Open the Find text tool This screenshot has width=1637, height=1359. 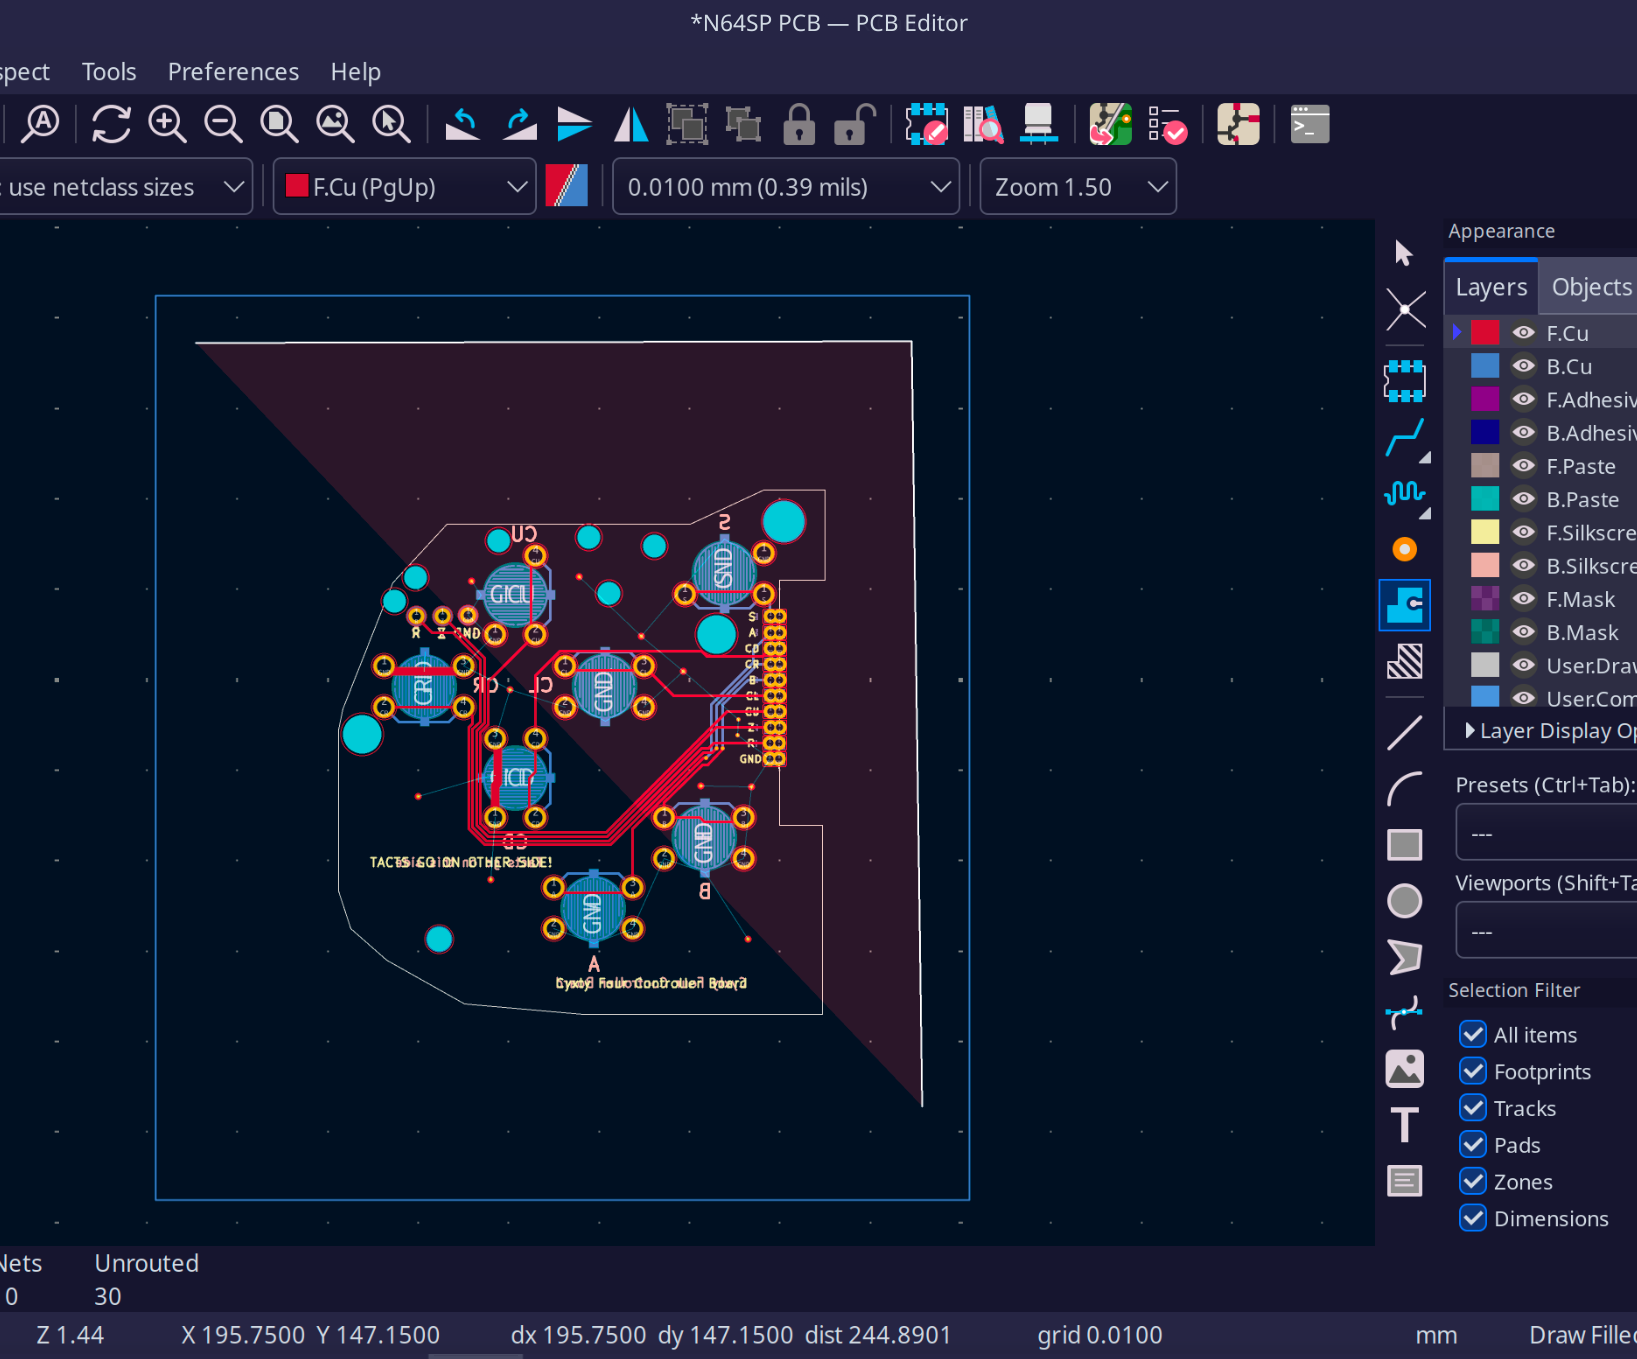click(x=41, y=124)
